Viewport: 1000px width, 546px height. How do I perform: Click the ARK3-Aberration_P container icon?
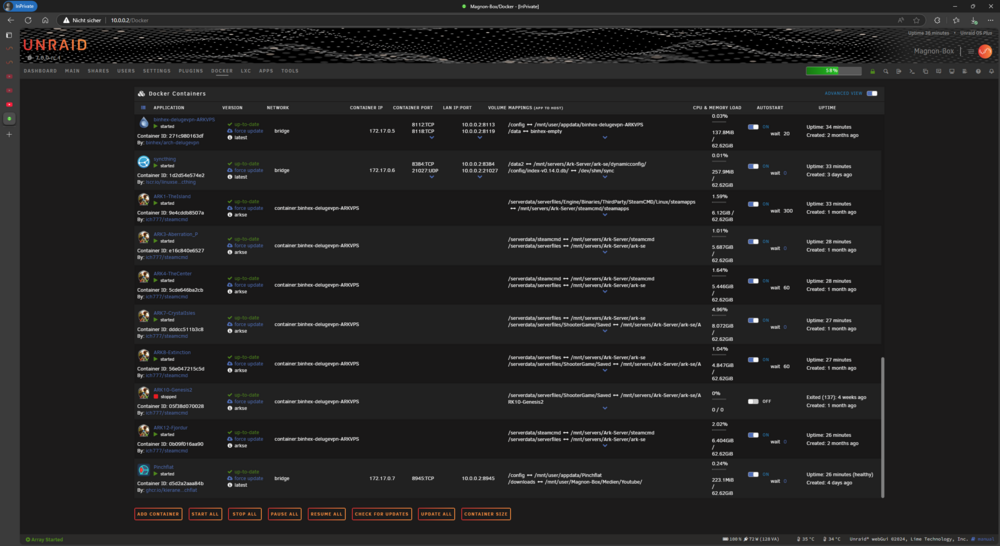143,237
